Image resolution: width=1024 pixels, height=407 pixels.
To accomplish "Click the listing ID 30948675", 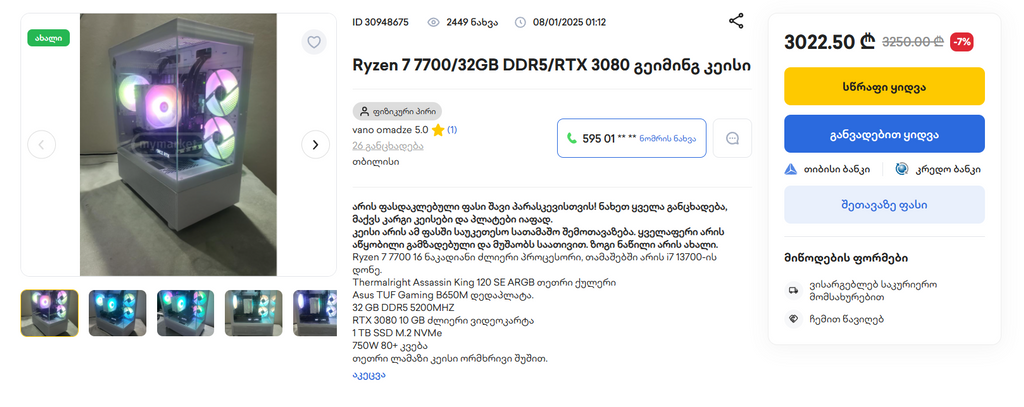I will coord(381,22).
